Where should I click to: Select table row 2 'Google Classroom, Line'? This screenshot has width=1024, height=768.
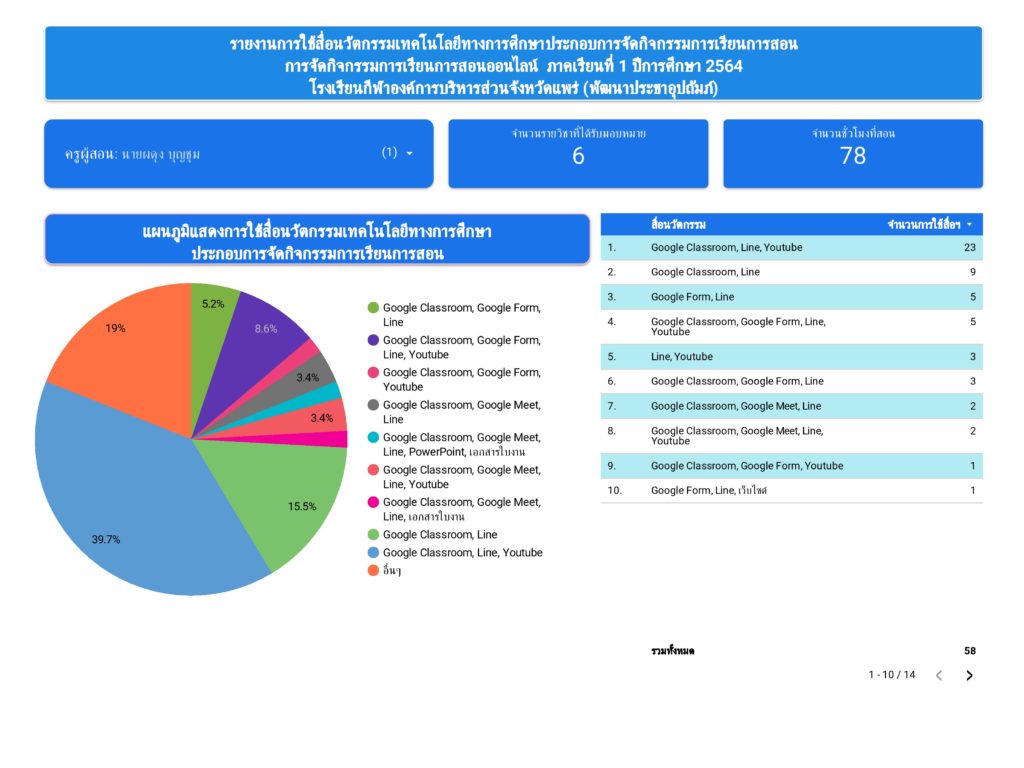point(792,272)
